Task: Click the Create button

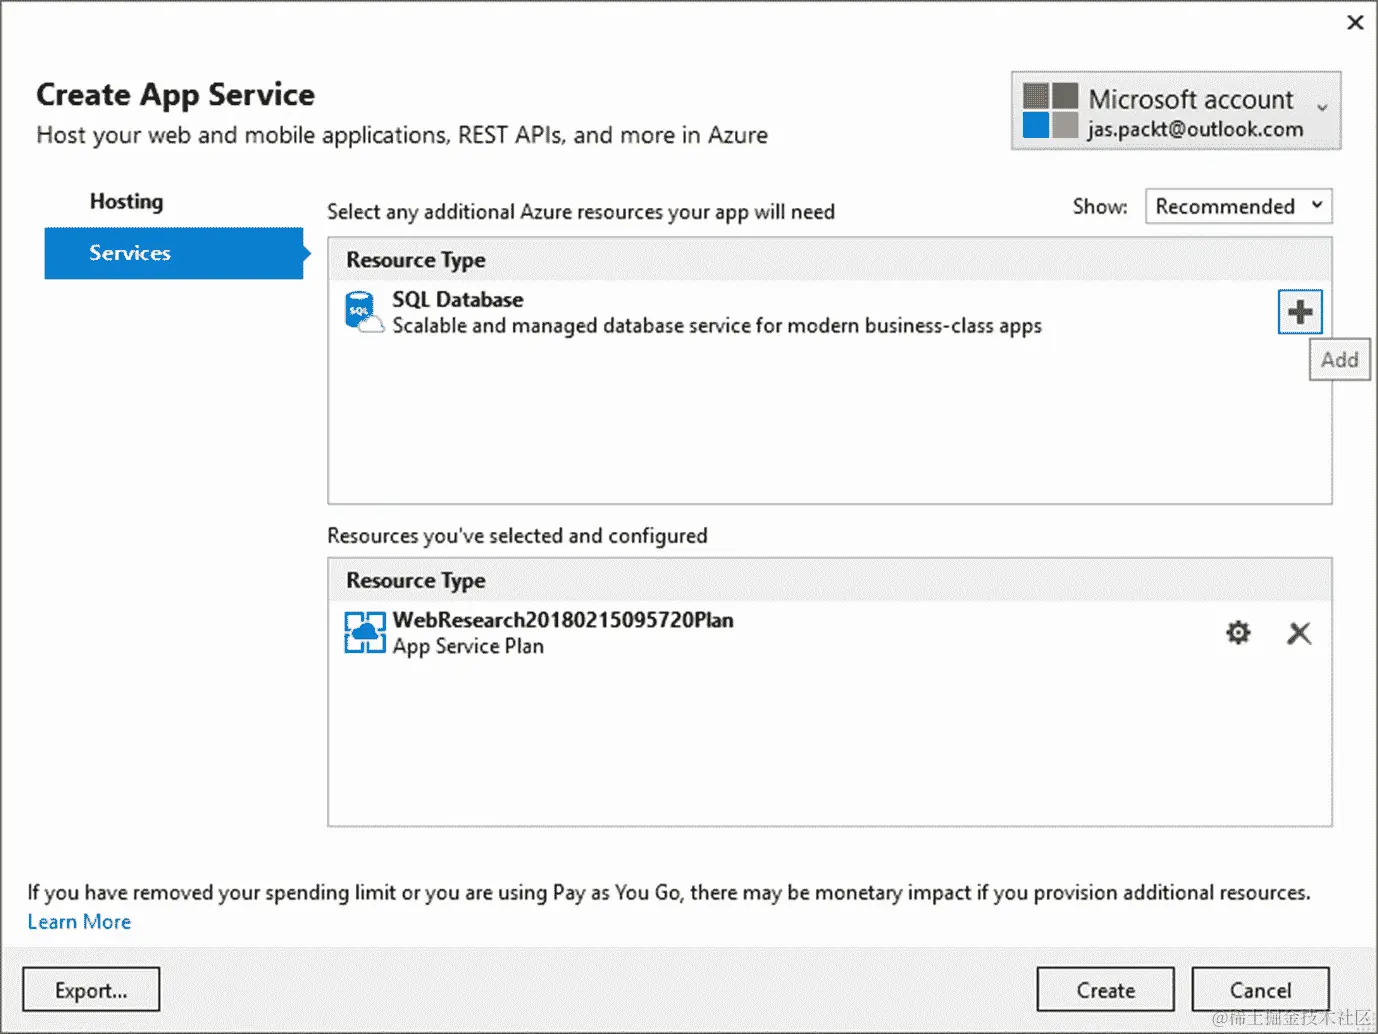Action: tap(1105, 990)
